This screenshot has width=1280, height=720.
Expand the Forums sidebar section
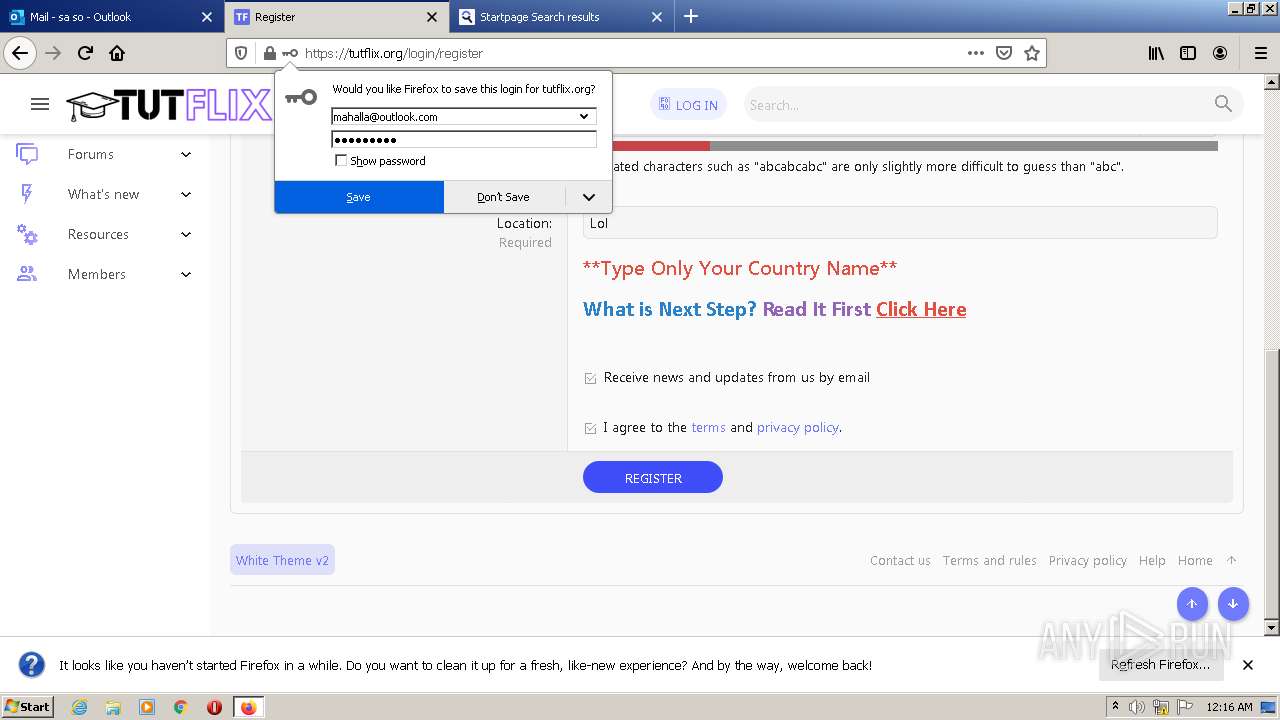(x=186, y=154)
